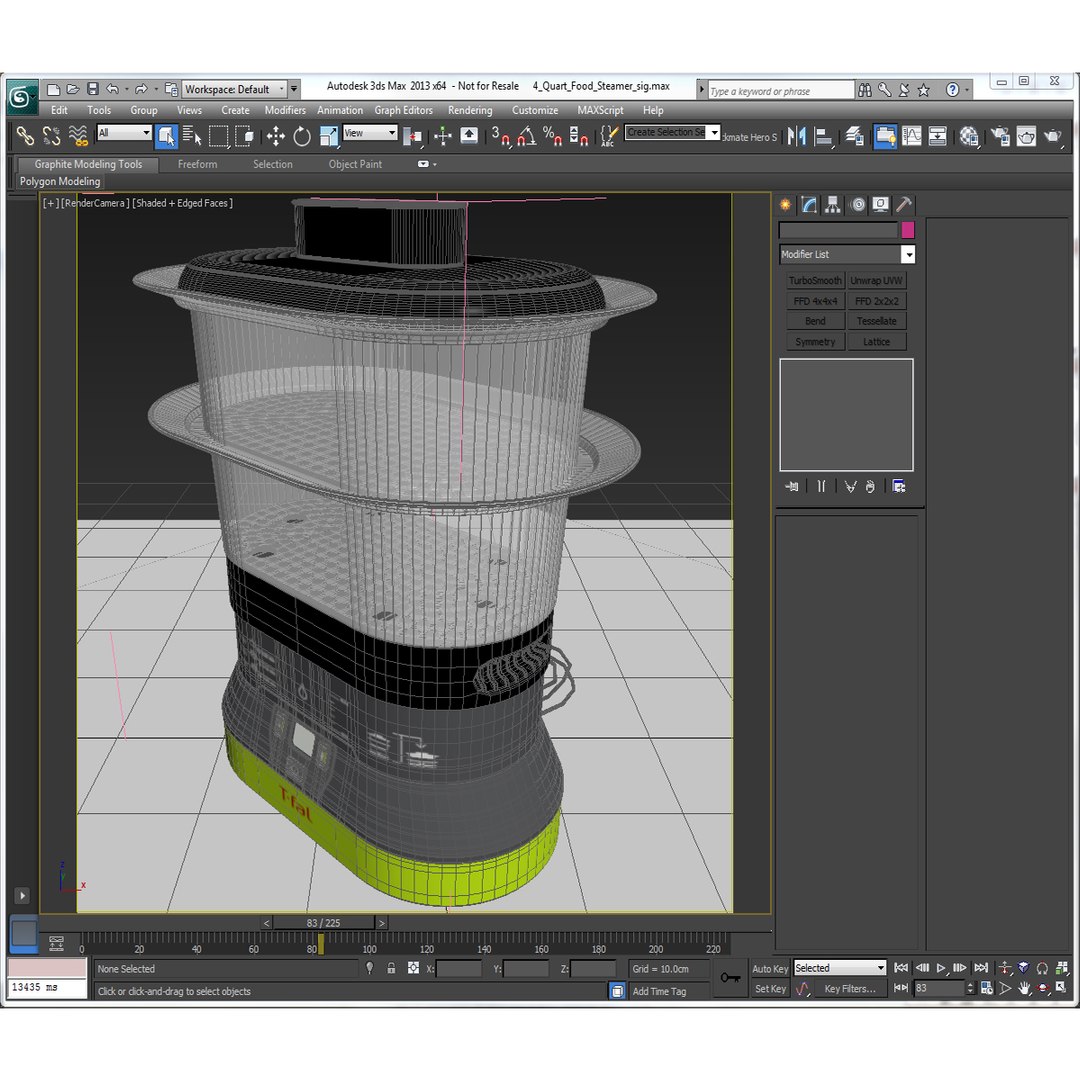
Task: Click the Play Animation button
Action: tap(941, 968)
